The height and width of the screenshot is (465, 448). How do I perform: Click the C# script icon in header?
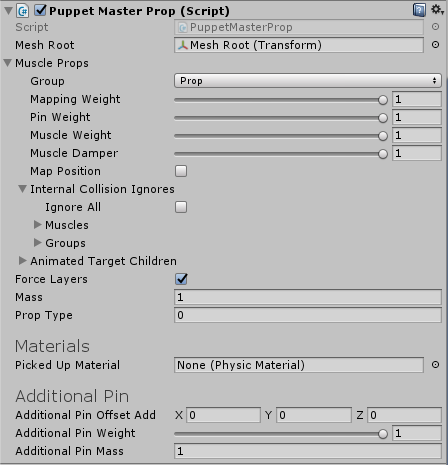coord(23,11)
